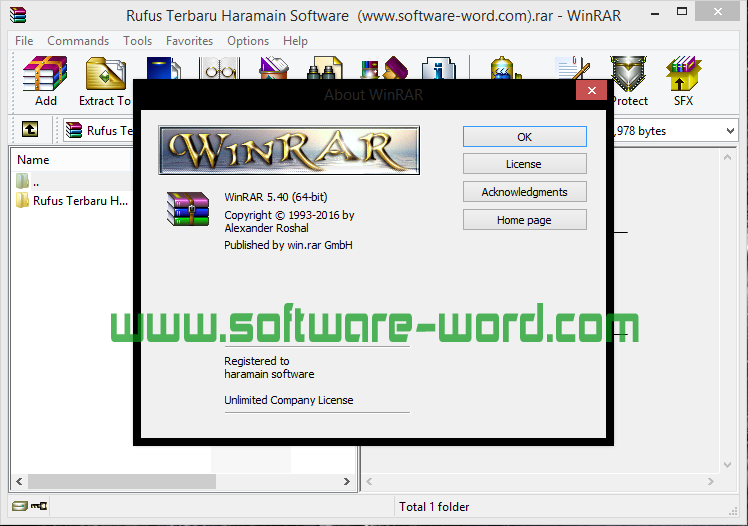The image size is (748, 526).
Task: Click the 'Unlimited Company License' text
Action: point(289,400)
